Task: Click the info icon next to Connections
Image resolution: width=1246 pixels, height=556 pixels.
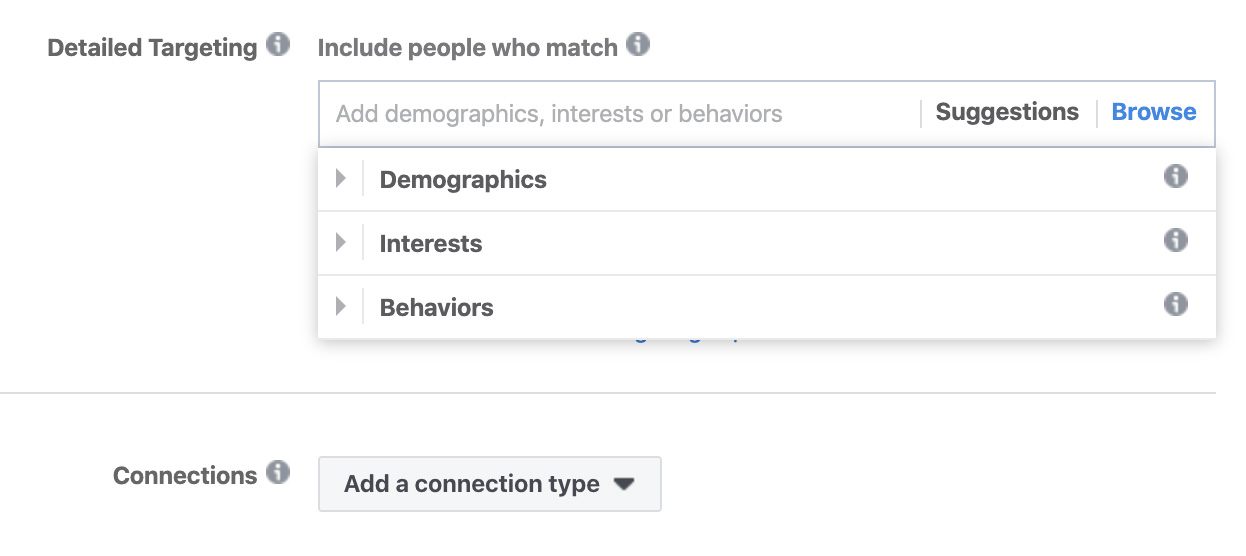Action: (x=278, y=472)
